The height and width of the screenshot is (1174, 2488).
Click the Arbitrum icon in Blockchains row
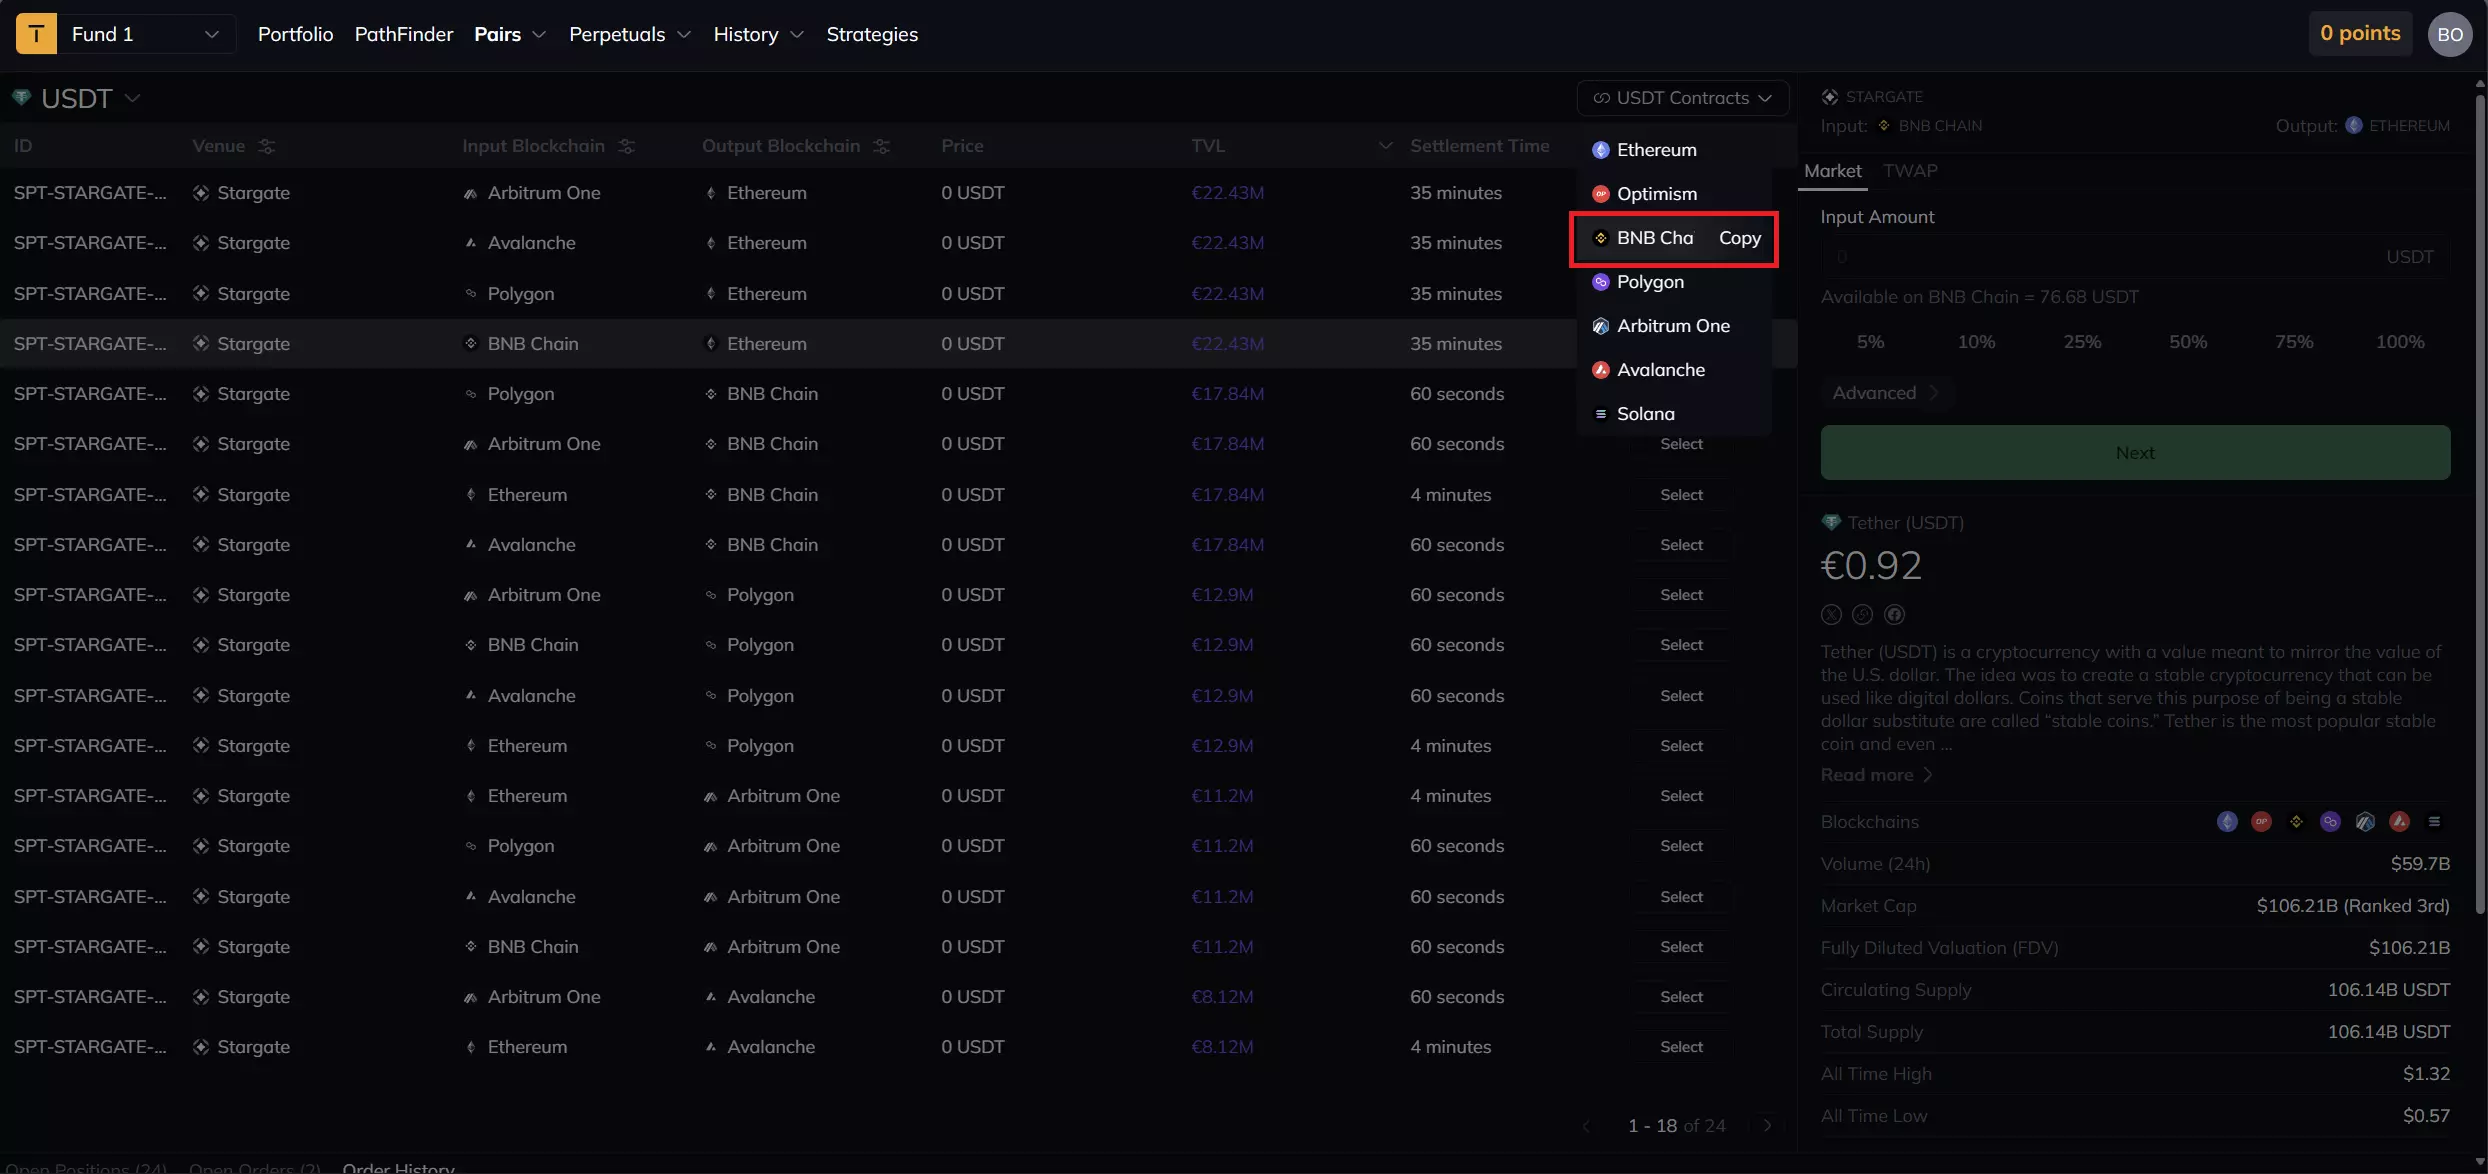(2365, 822)
